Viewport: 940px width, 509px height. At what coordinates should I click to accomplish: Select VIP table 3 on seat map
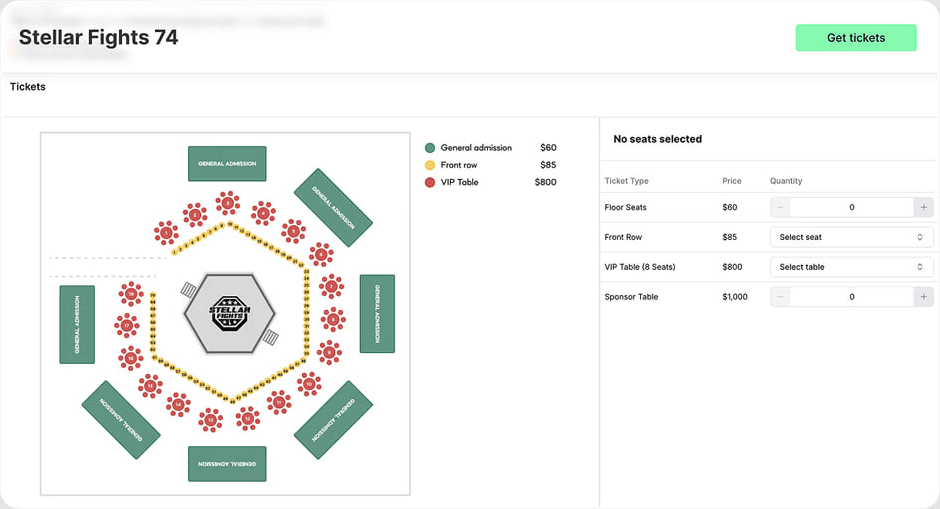pos(228,203)
